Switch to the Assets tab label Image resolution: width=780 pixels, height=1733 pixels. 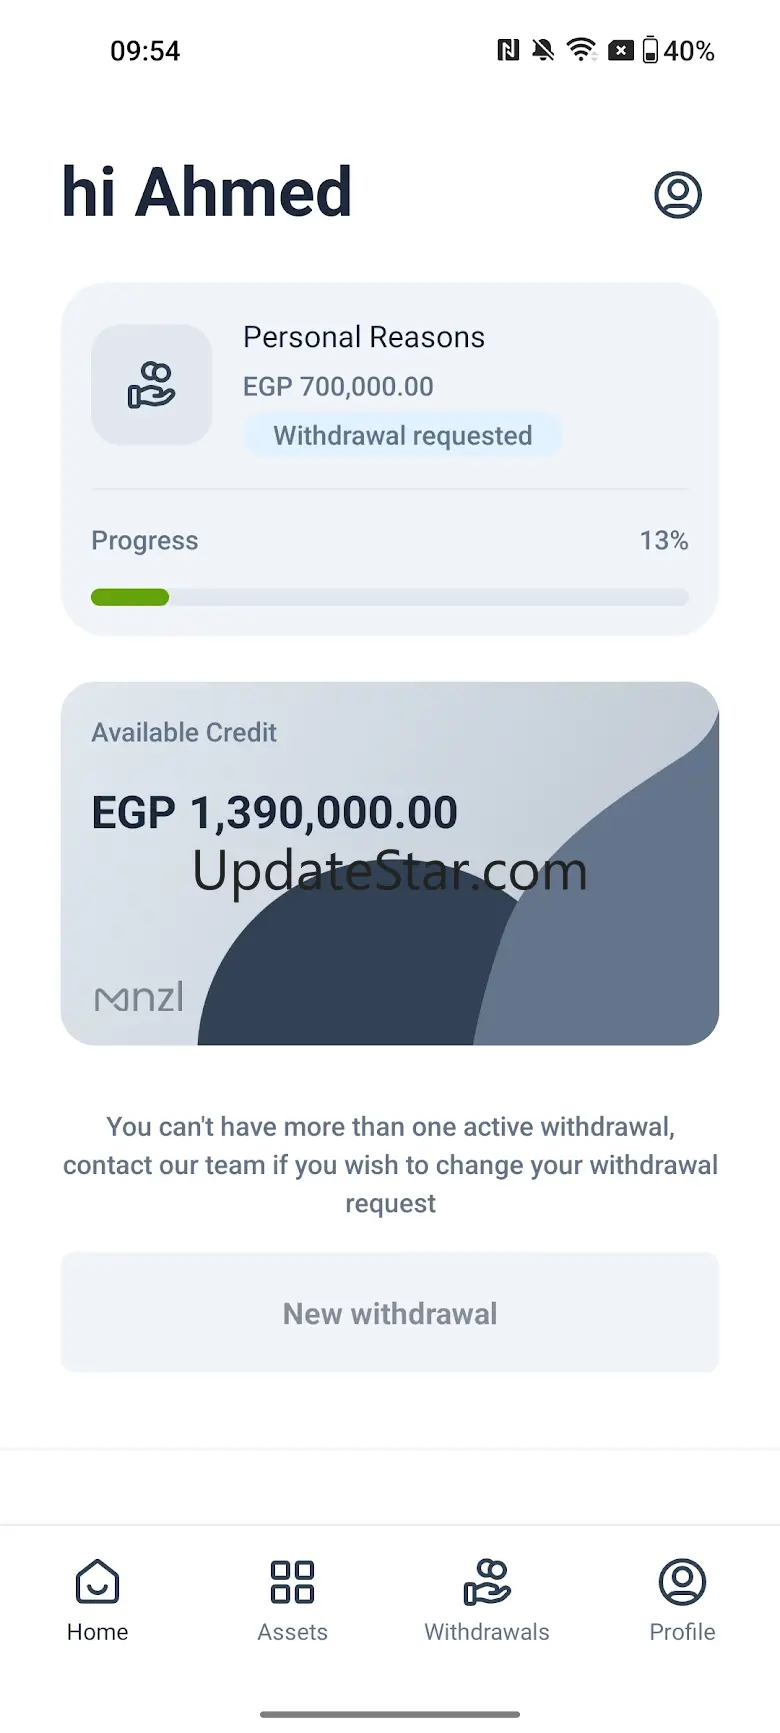tap(292, 1632)
